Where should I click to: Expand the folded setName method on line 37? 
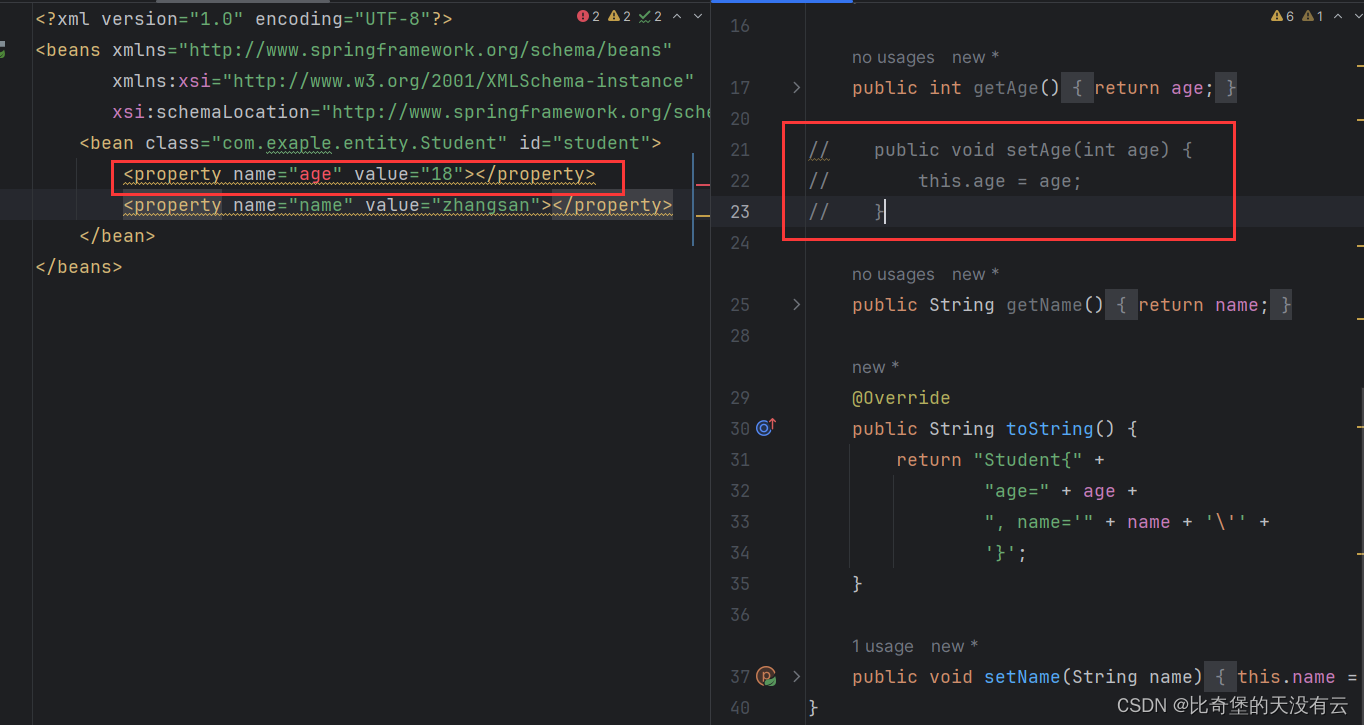(796, 676)
